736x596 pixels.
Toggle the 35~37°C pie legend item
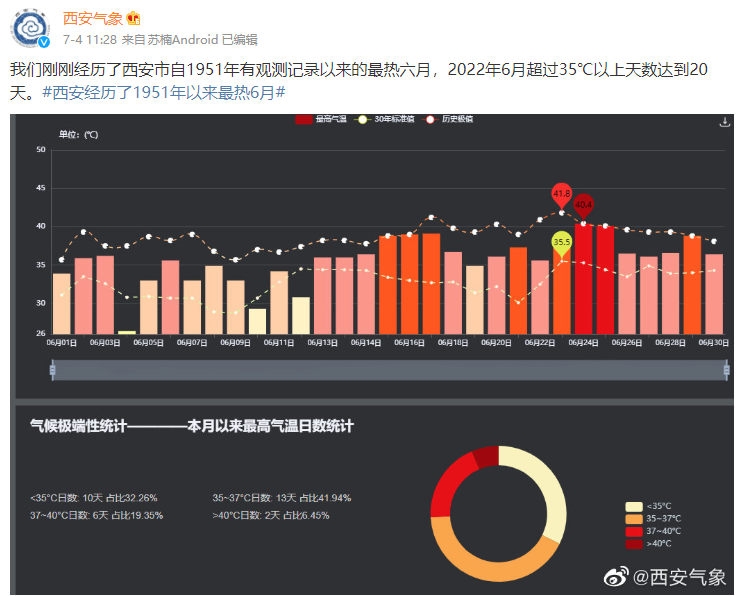tap(653, 519)
